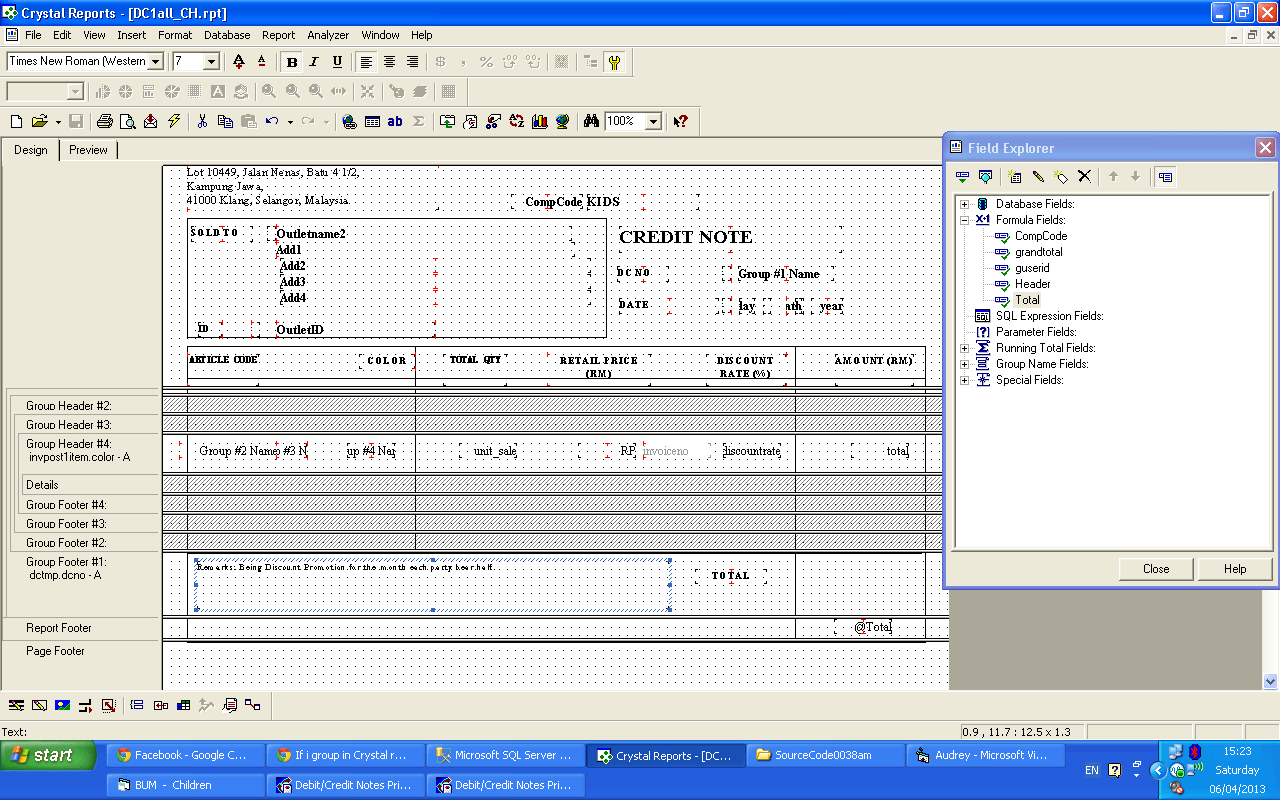
Task: Click the New report icon
Action: [16, 121]
